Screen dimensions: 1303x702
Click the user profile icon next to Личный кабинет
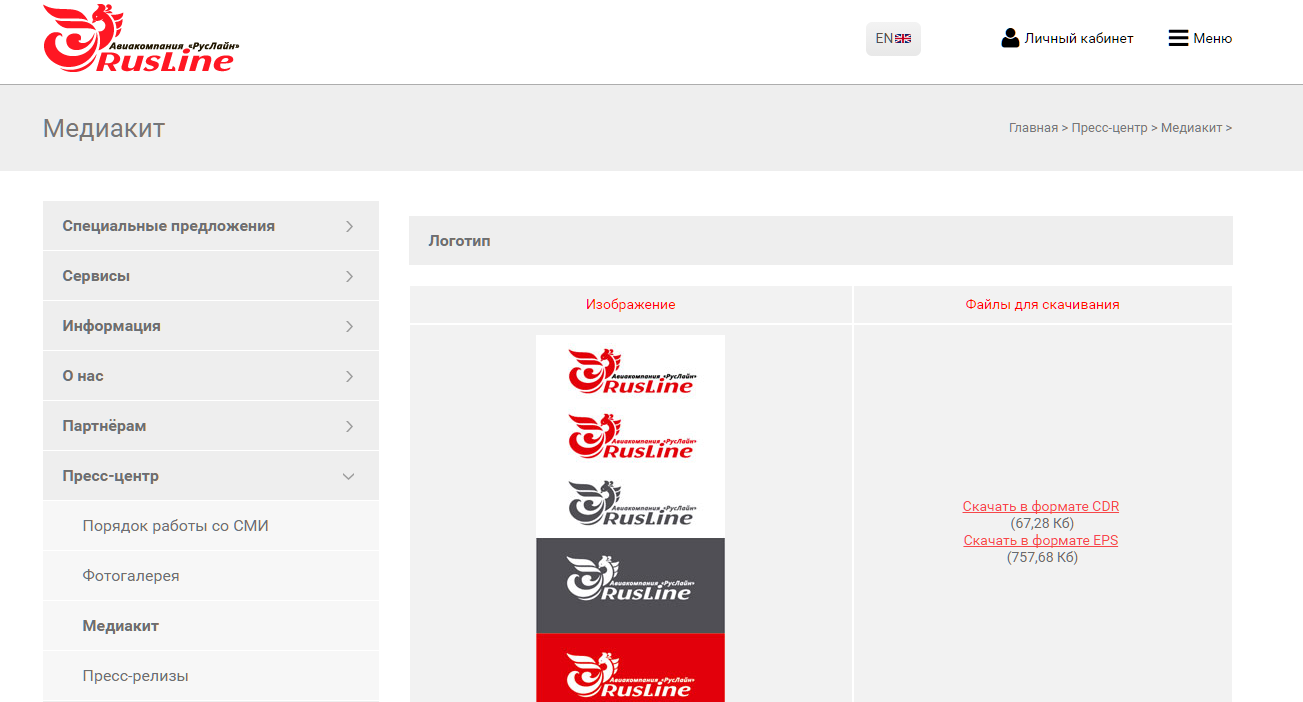pyautogui.click(x=1010, y=38)
